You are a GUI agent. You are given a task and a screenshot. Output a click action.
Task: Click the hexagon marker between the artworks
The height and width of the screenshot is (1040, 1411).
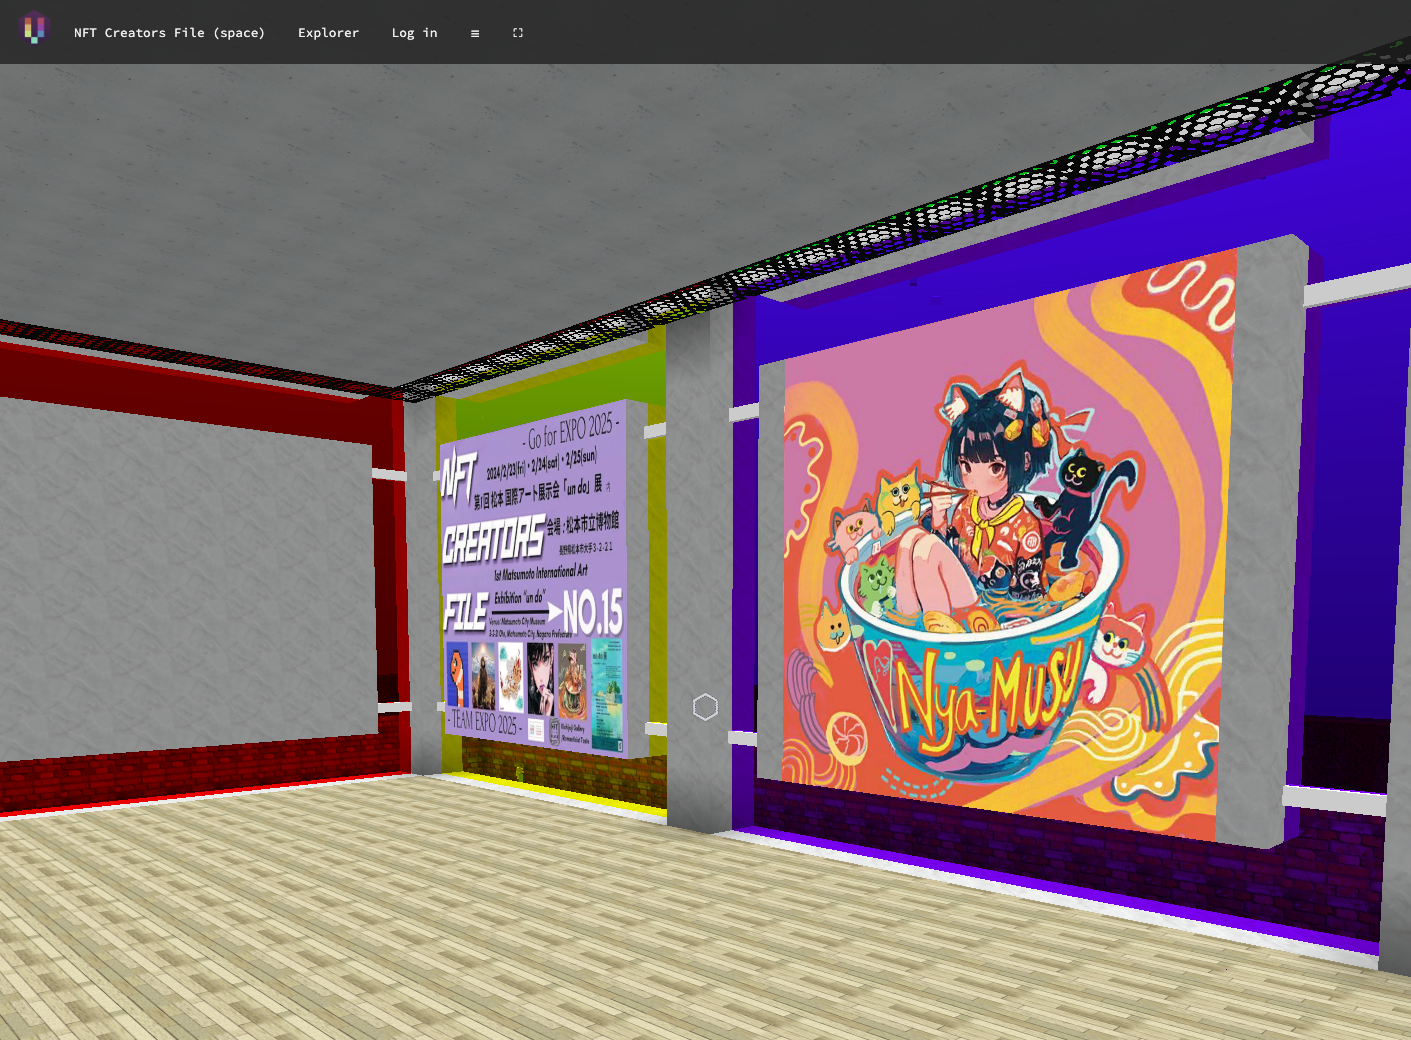point(705,707)
